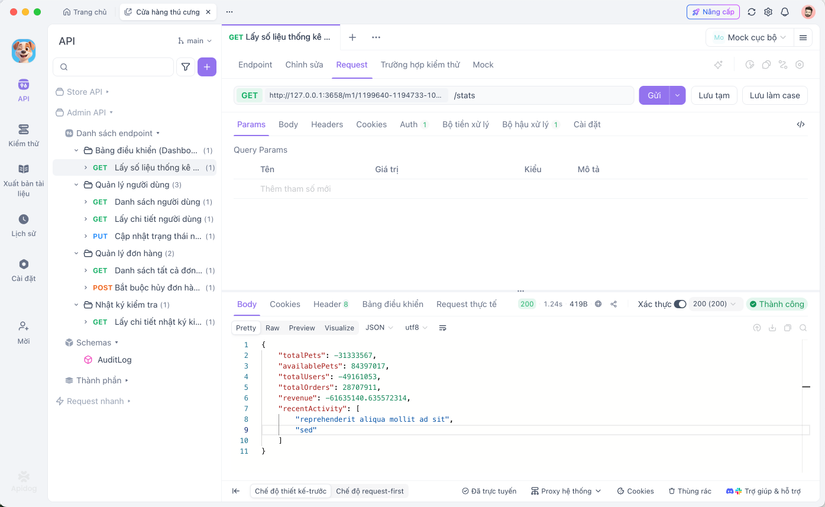The height and width of the screenshot is (507, 825).
Task: Click the user profile avatar
Action: coord(808,12)
